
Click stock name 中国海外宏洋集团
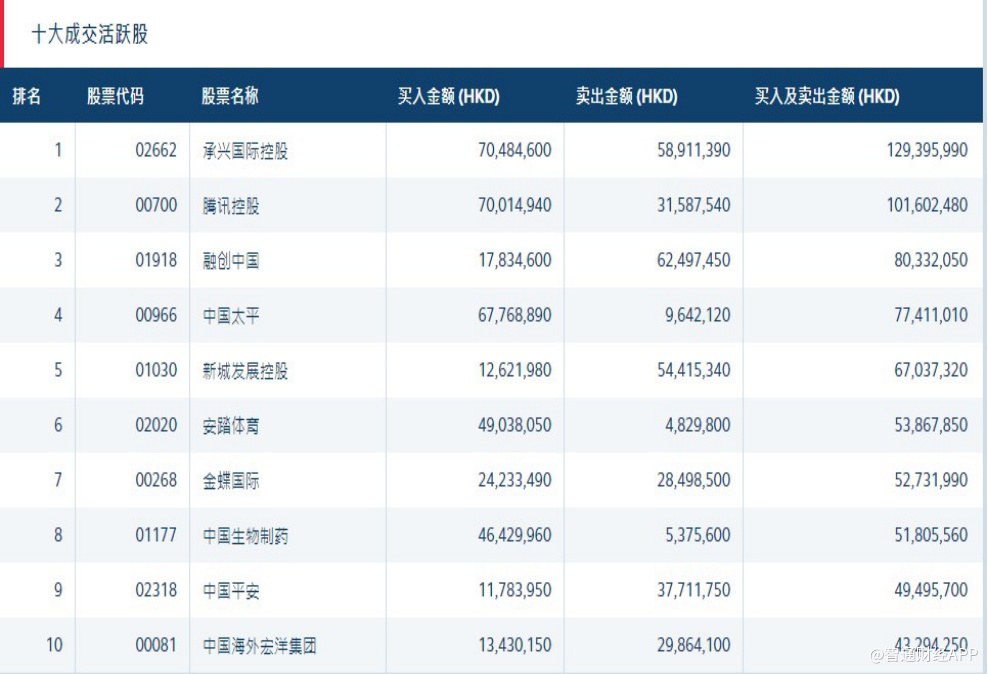pyautogui.click(x=260, y=646)
